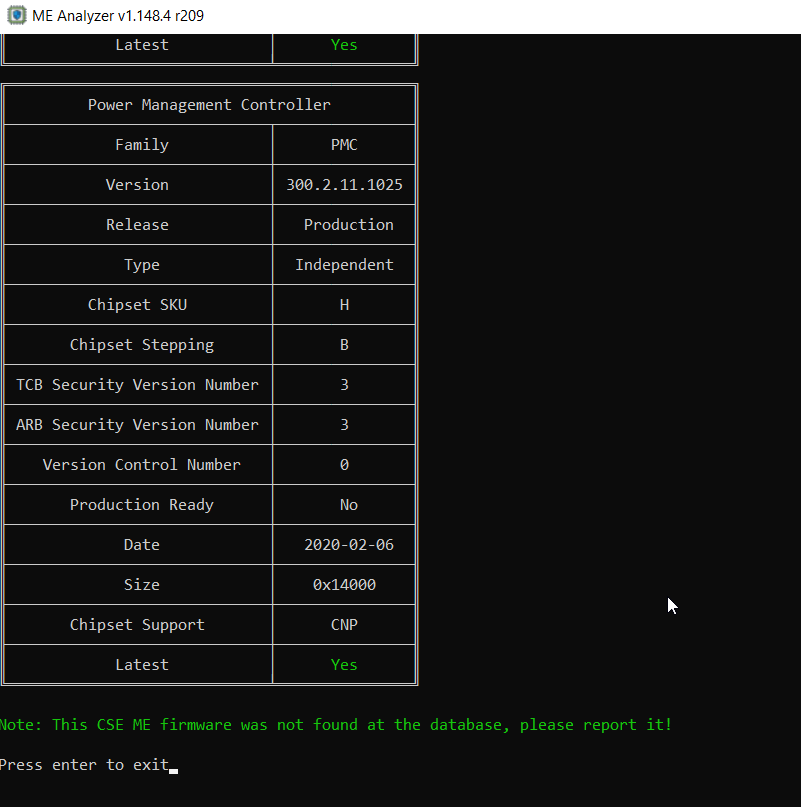Screen dimensions: 801x807
Task: Click the 'Chipset Support' label
Action: 137,625
